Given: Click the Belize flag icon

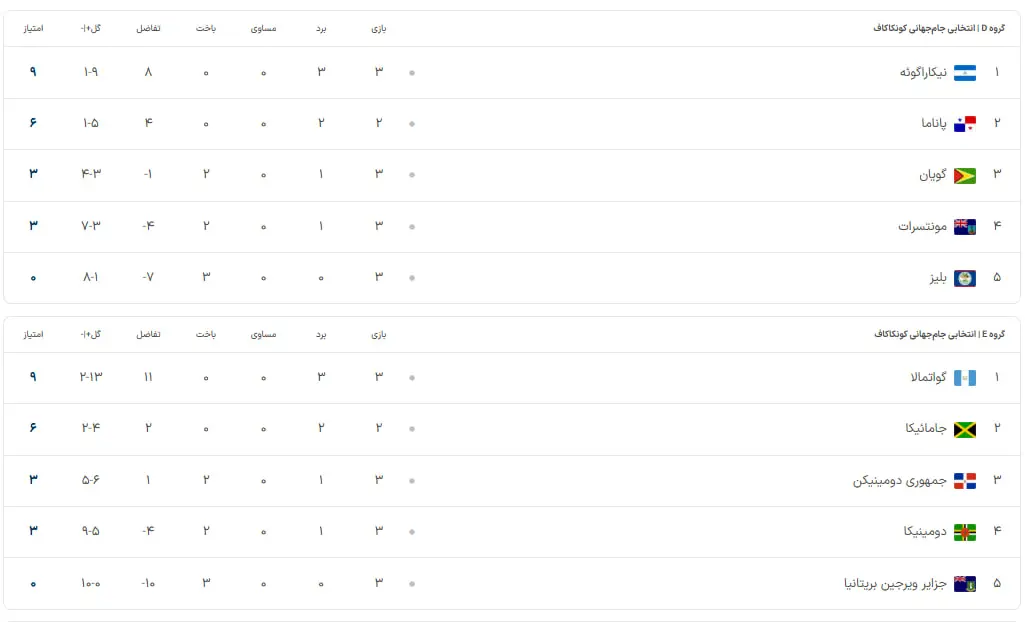Looking at the screenshot, I should pyautogui.click(x=964, y=278).
